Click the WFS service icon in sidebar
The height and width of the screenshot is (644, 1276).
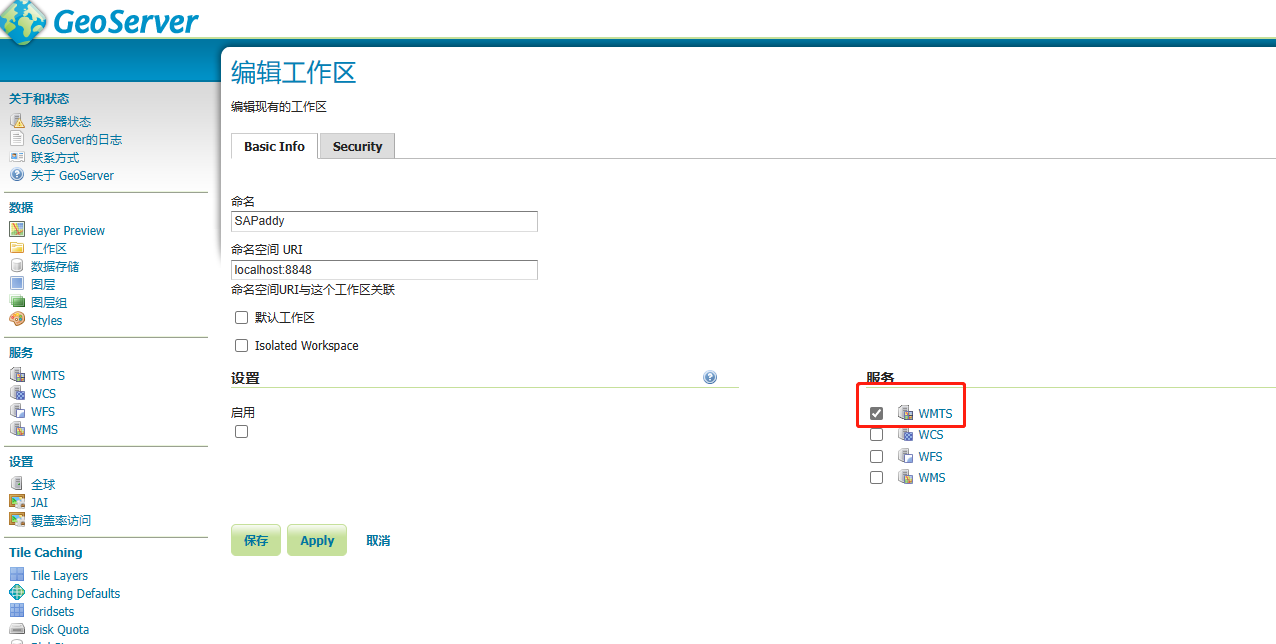click(x=17, y=411)
